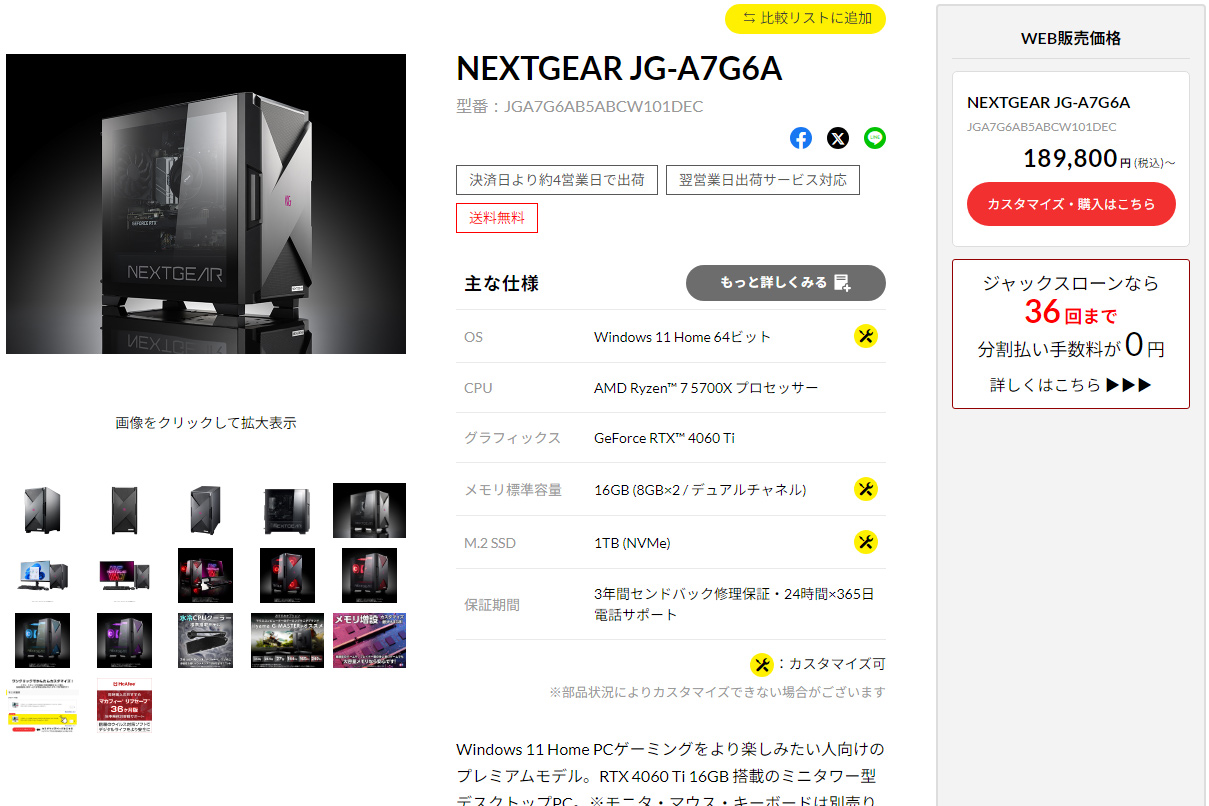Click customize wrench icon for M.2 SSD row

click(866, 542)
